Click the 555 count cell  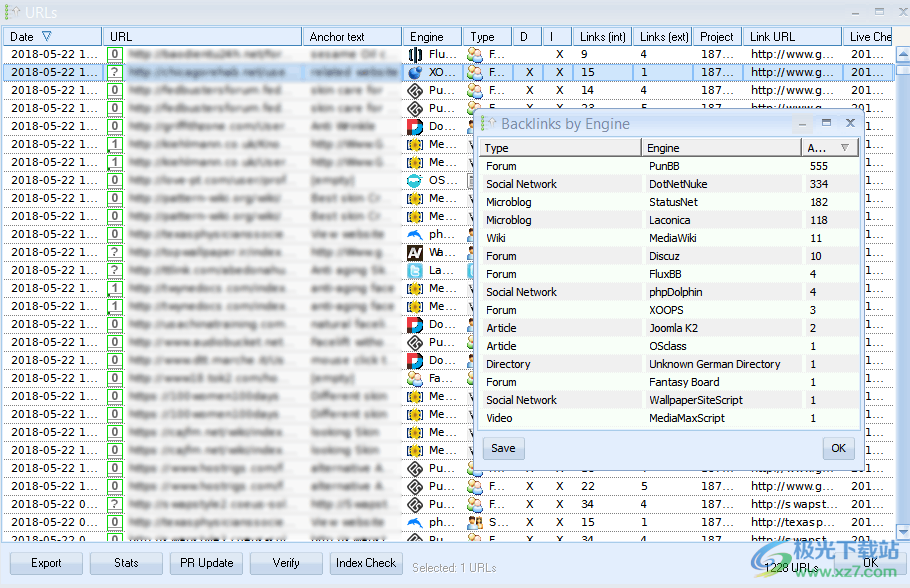[x=819, y=167]
